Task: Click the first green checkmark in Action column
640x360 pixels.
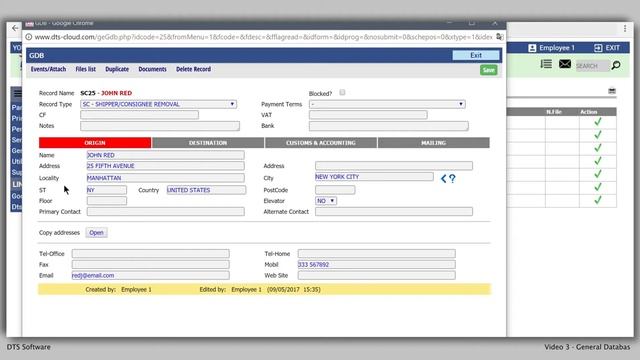Action: point(598,122)
